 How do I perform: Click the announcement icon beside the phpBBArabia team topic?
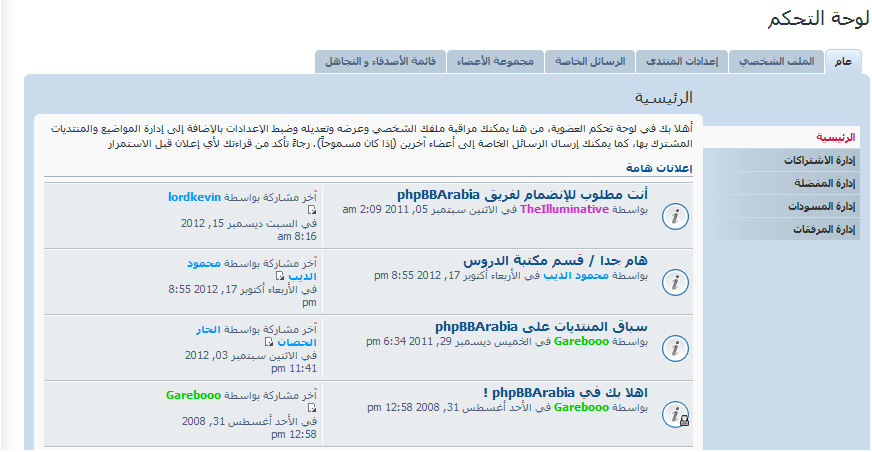[676, 215]
